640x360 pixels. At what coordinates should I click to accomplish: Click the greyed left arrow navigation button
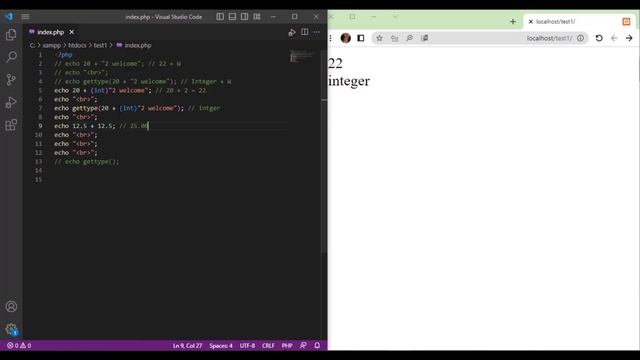(x=614, y=38)
